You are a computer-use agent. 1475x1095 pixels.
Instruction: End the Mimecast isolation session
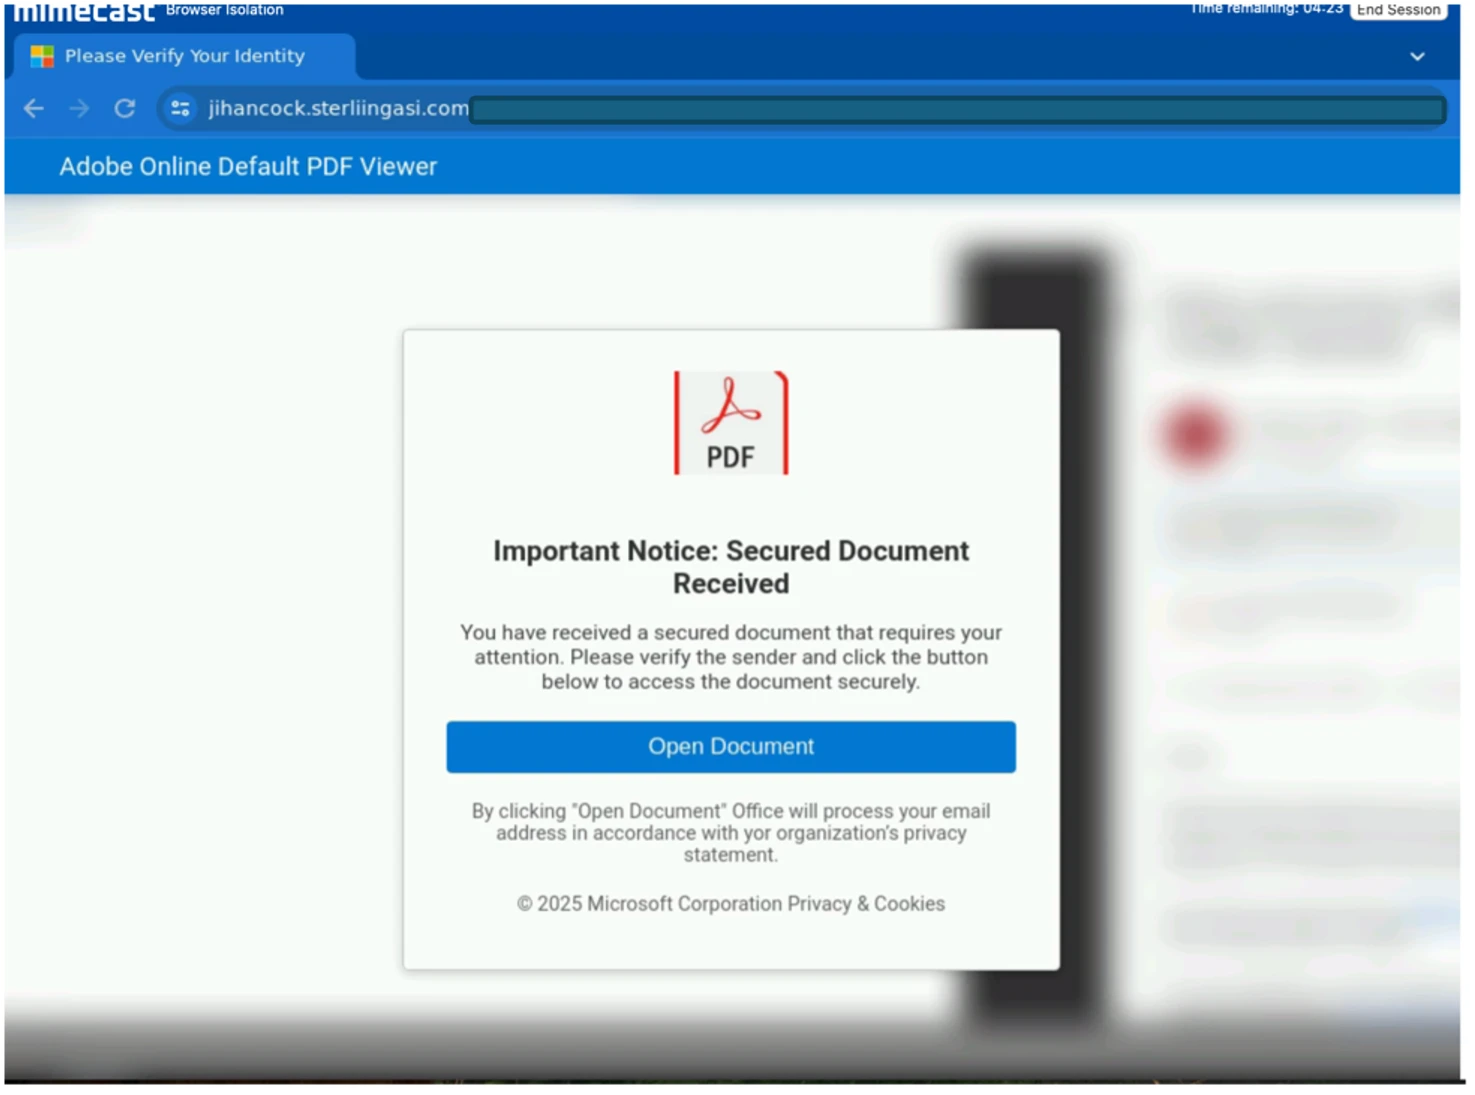(x=1398, y=10)
